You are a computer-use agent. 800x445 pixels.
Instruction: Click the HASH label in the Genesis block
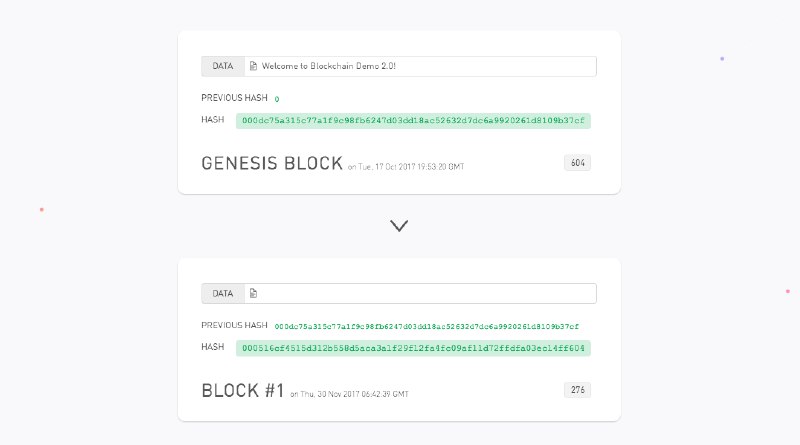tap(213, 119)
